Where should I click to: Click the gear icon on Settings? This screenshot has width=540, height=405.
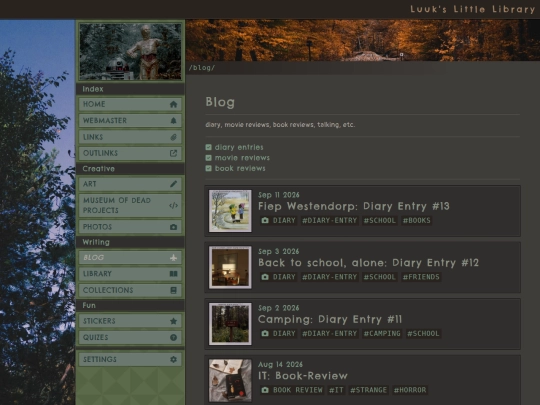tap(173, 359)
